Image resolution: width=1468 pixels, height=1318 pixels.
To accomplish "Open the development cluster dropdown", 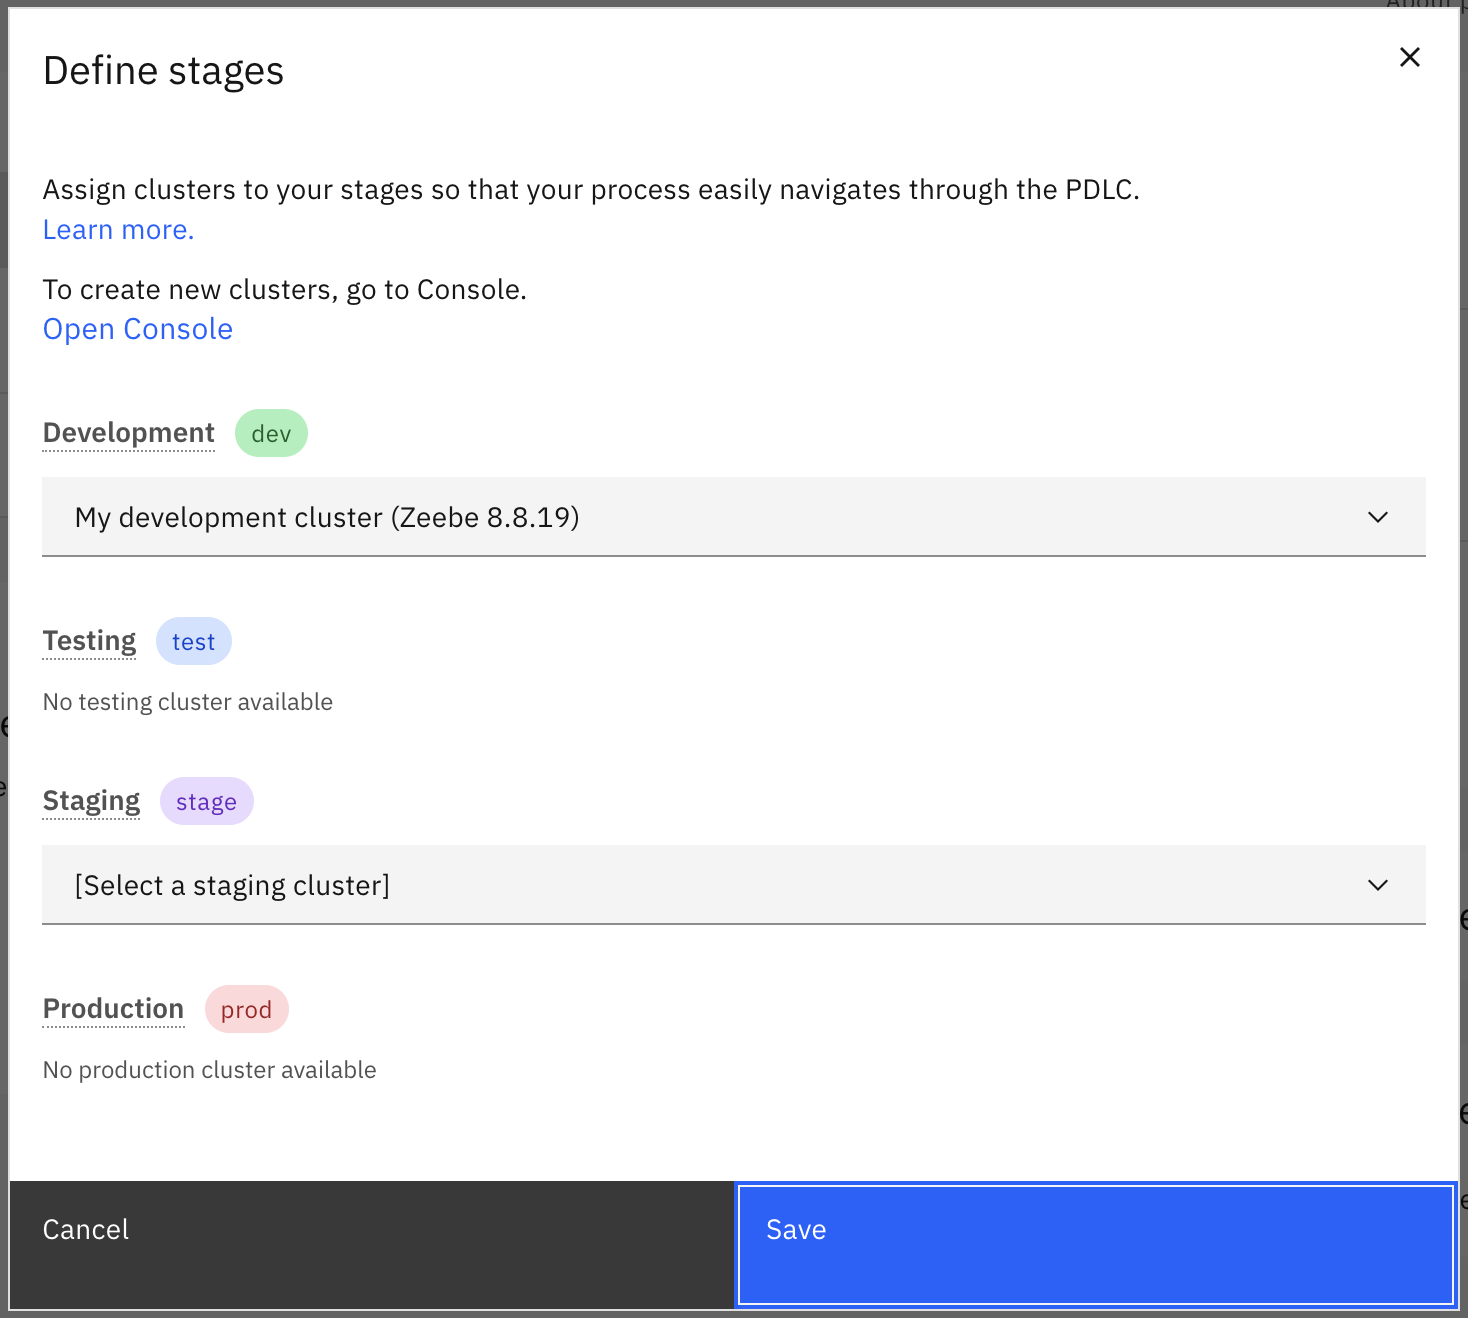I will click(x=700, y=517).
